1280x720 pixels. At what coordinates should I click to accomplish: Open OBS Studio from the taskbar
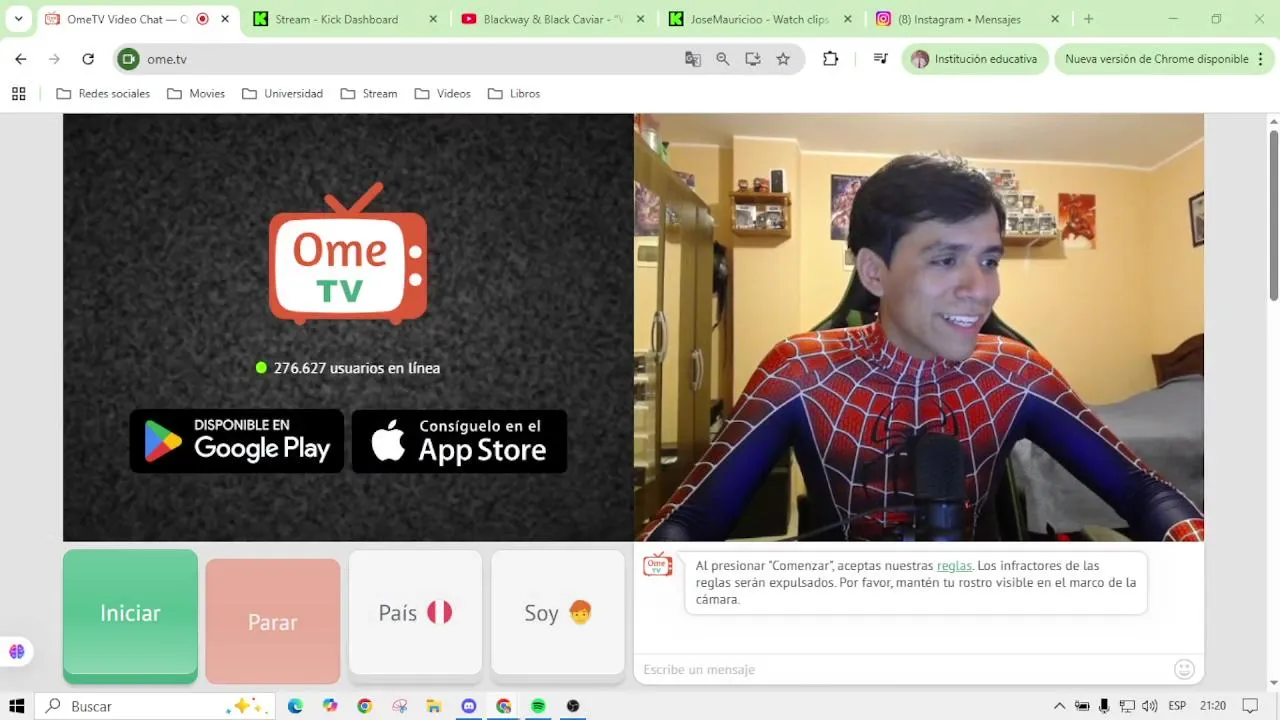pos(573,706)
